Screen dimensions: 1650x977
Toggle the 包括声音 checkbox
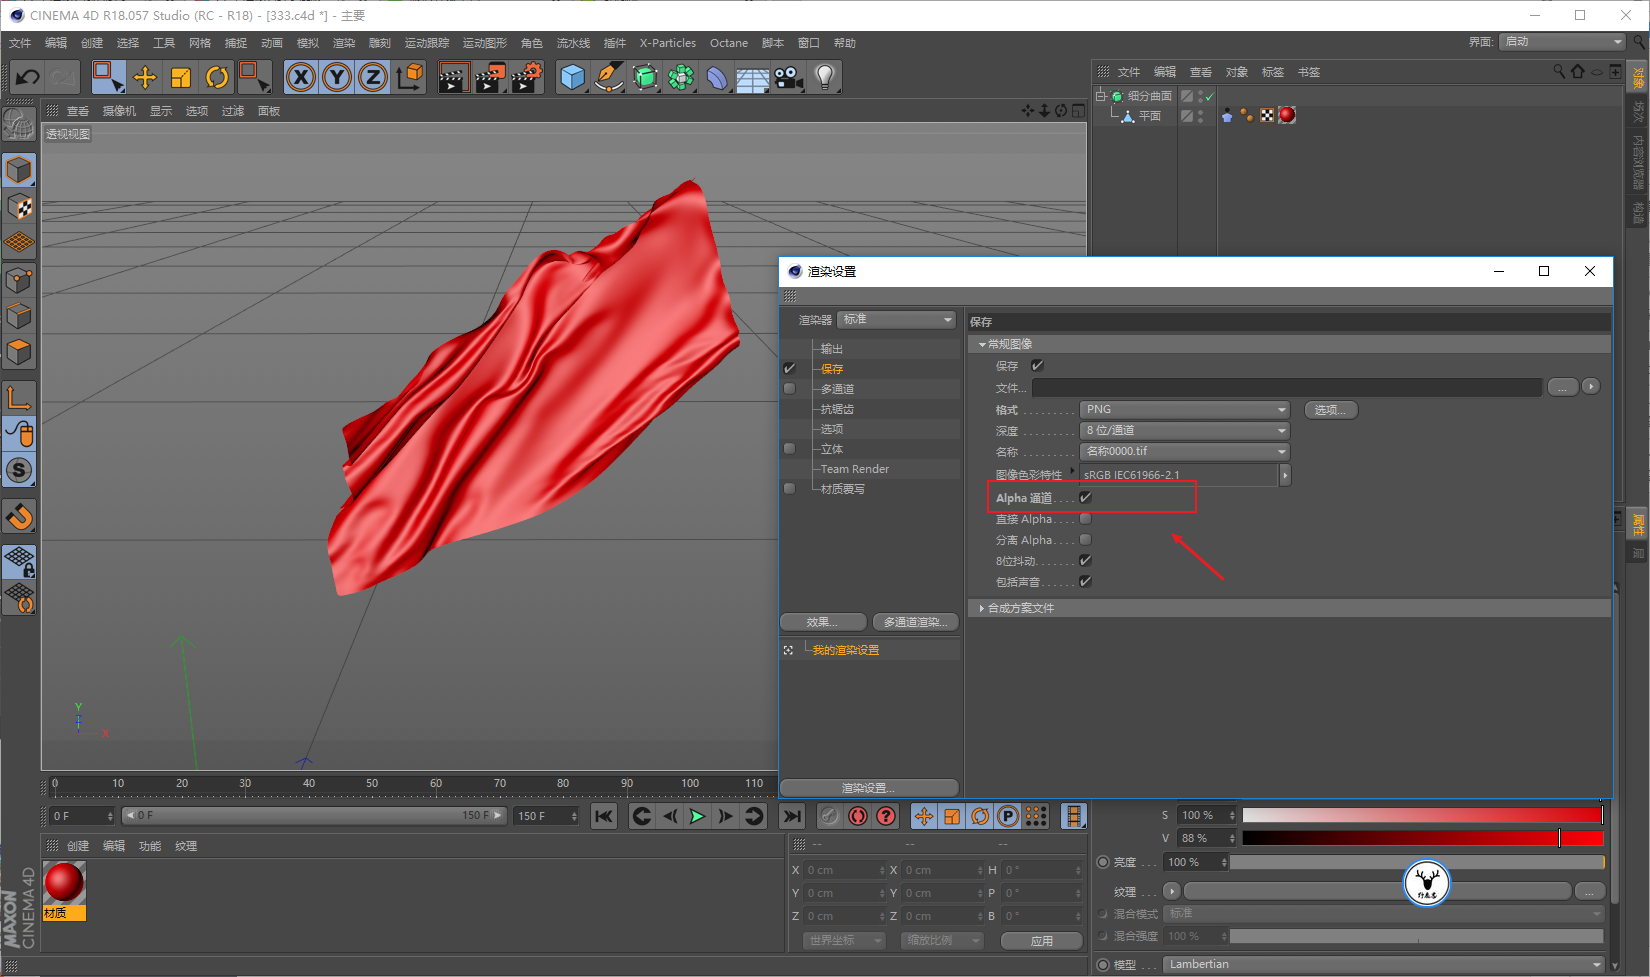tap(1085, 581)
